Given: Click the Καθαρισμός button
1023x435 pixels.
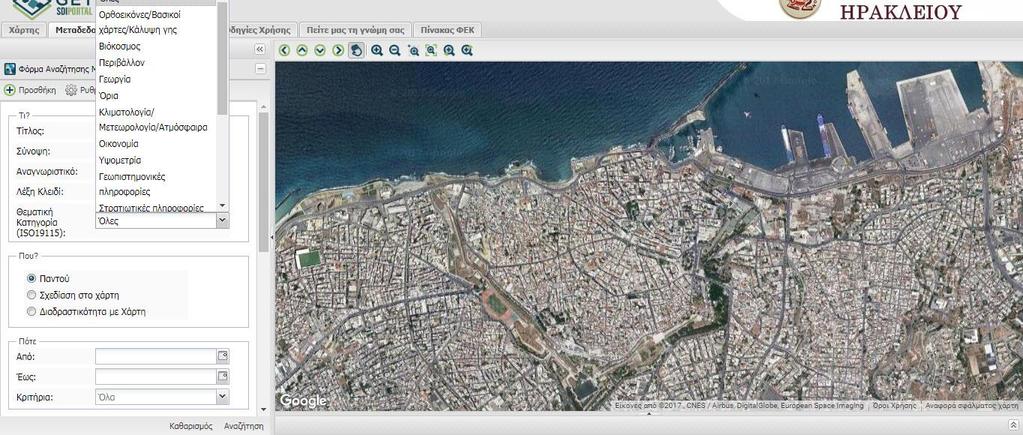Looking at the screenshot, I should click(x=191, y=426).
